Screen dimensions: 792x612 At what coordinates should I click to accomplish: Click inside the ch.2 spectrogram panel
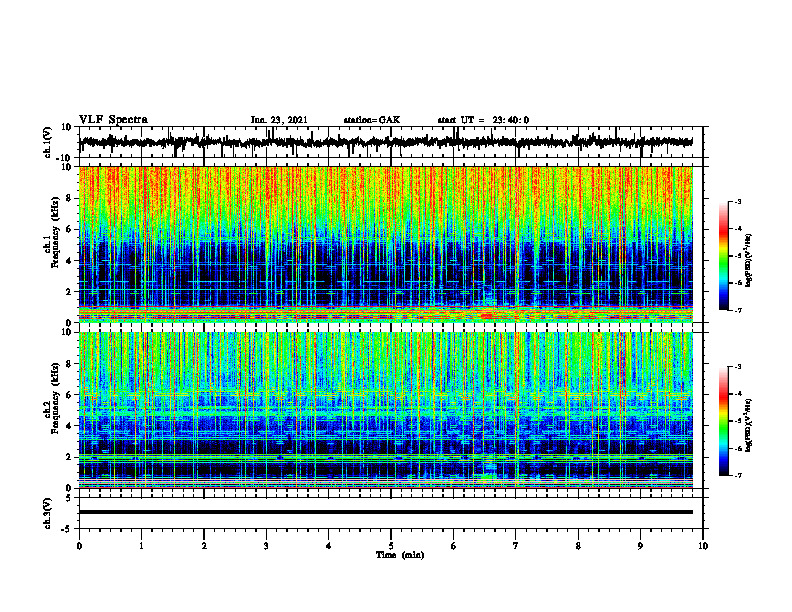(x=386, y=410)
